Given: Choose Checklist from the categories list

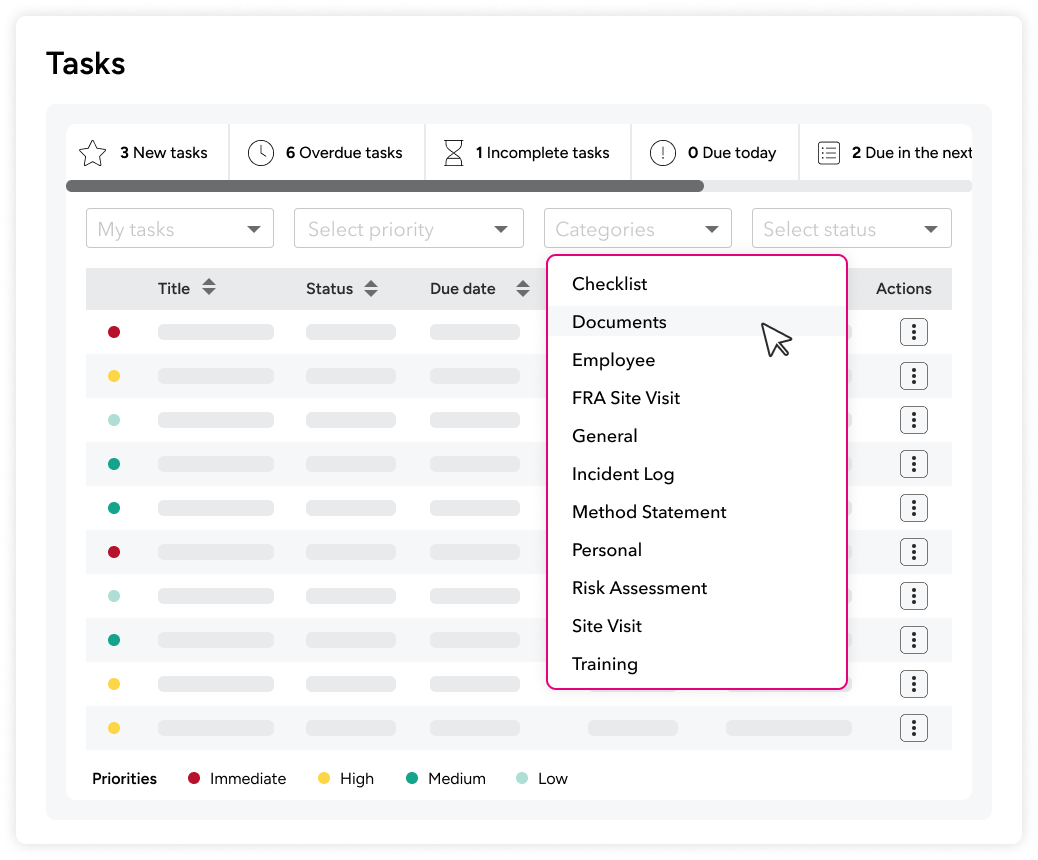Looking at the screenshot, I should [697, 284].
